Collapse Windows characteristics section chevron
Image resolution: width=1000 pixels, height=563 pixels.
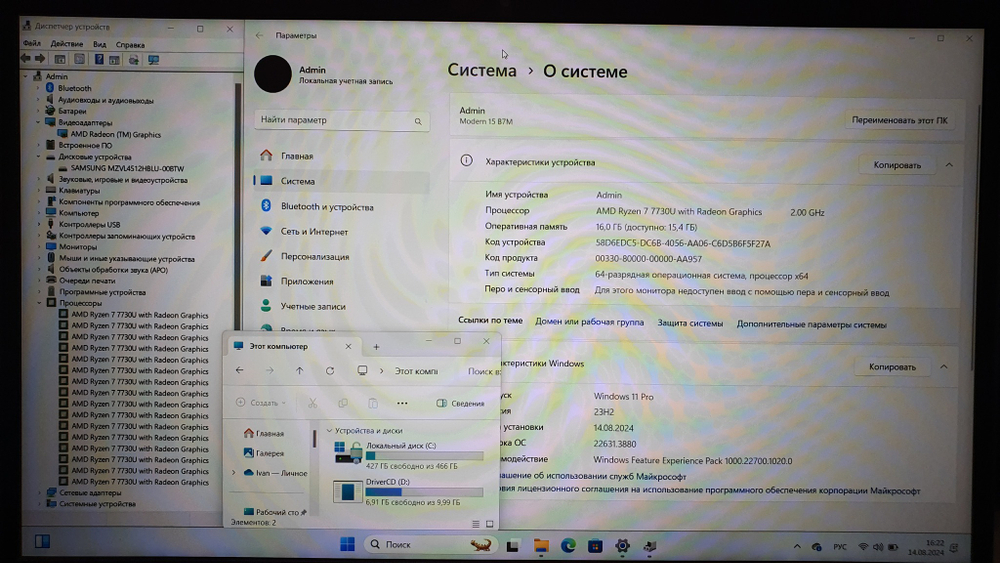pos(944,367)
